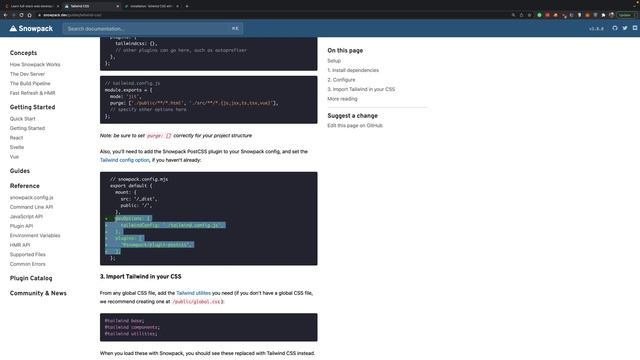Open the Community & News sidebar section
Image resolution: width=640 pixels, height=360 pixels.
(38, 293)
